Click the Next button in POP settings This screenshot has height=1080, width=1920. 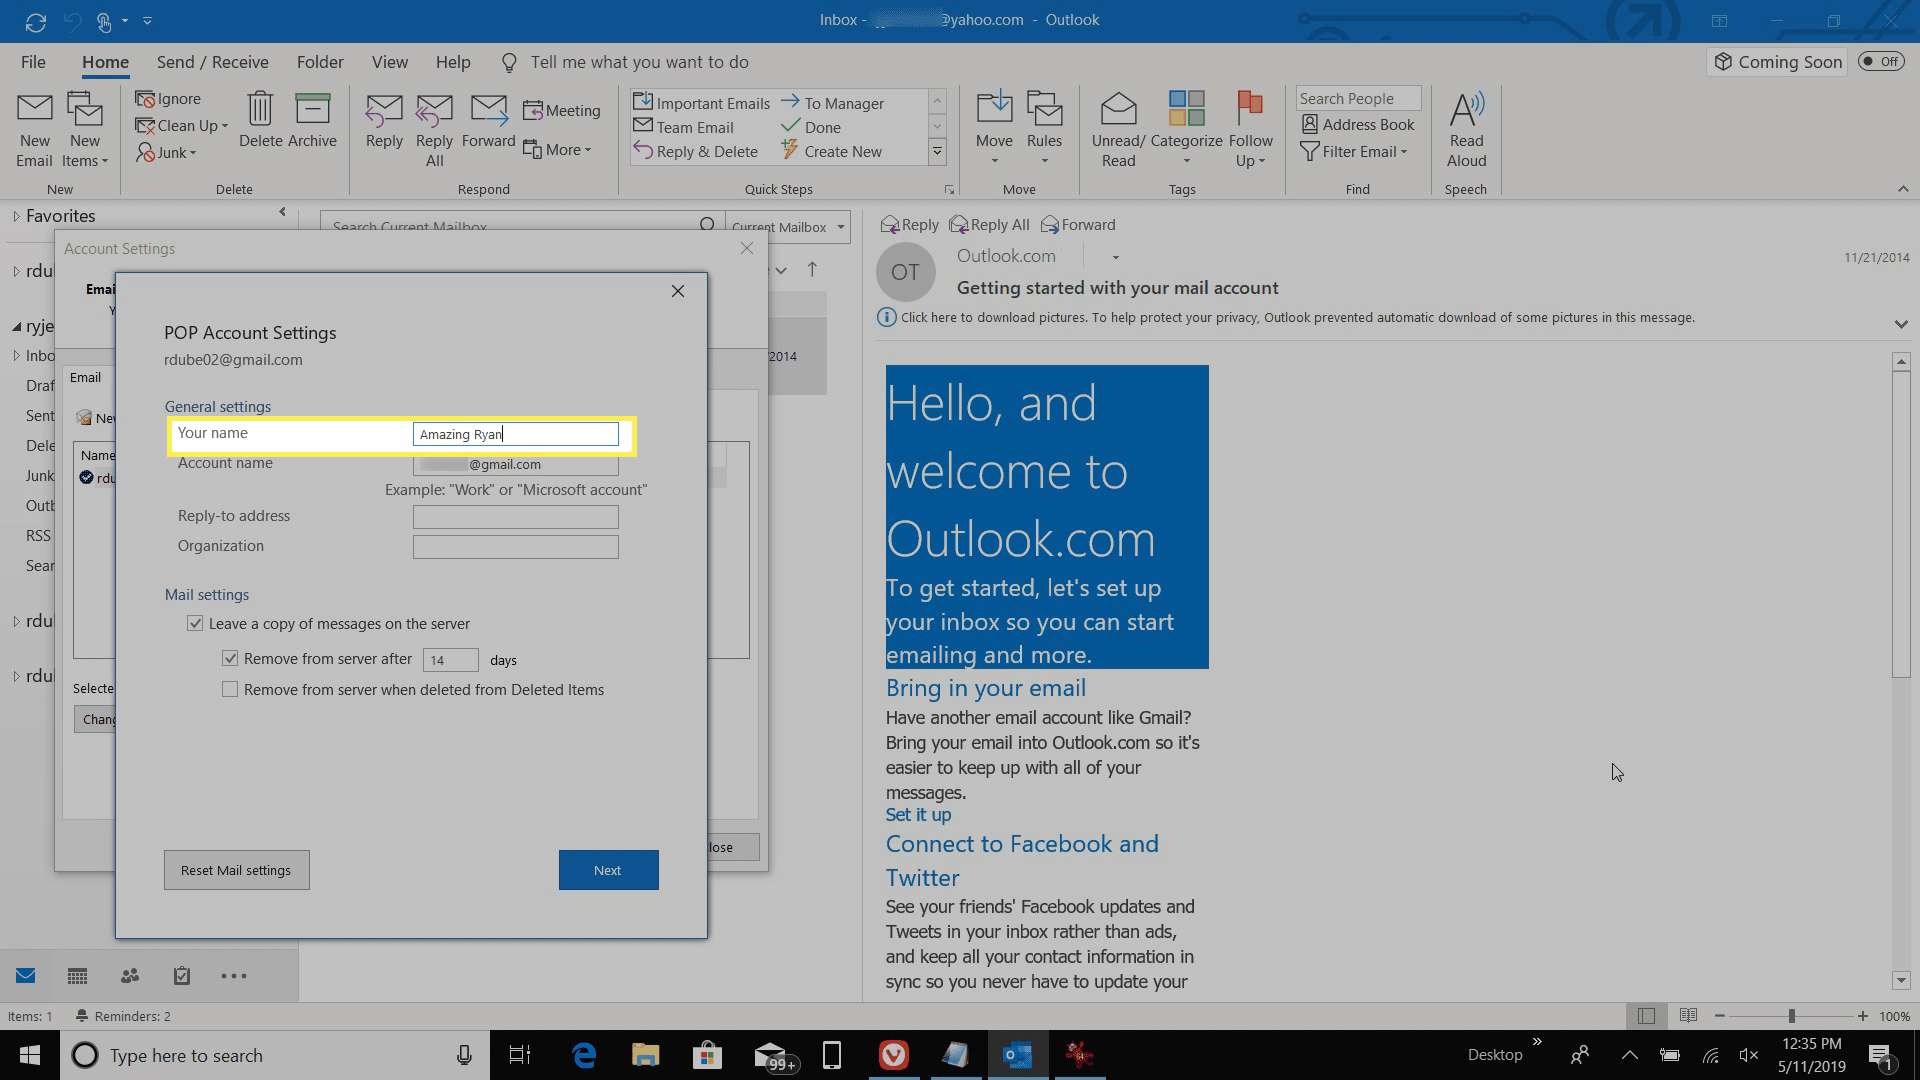pos(608,870)
